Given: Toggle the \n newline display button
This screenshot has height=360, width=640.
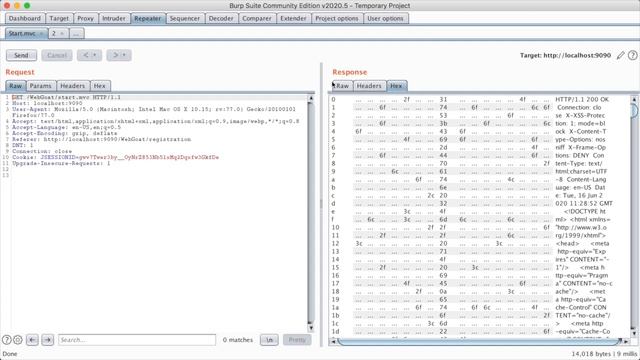Looking at the screenshot, I should [x=269, y=340].
